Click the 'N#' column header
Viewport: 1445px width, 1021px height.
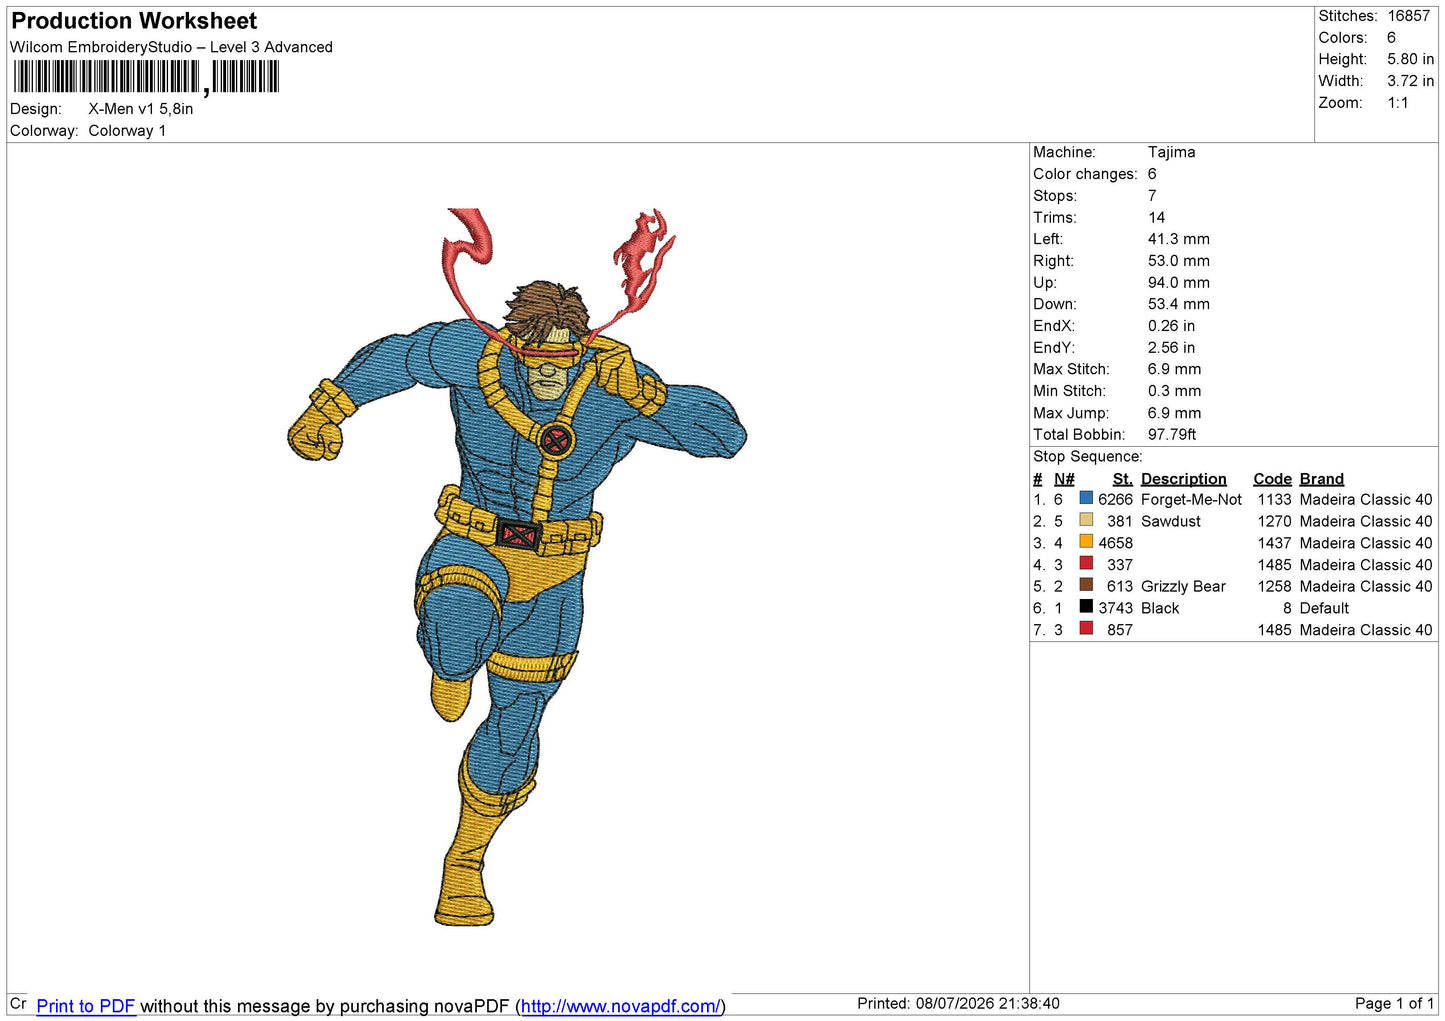pos(1064,479)
